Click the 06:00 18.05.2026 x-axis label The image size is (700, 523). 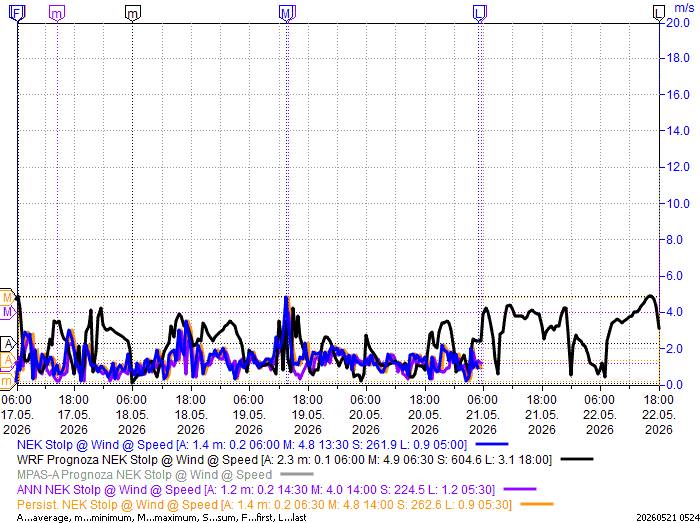[132, 415]
